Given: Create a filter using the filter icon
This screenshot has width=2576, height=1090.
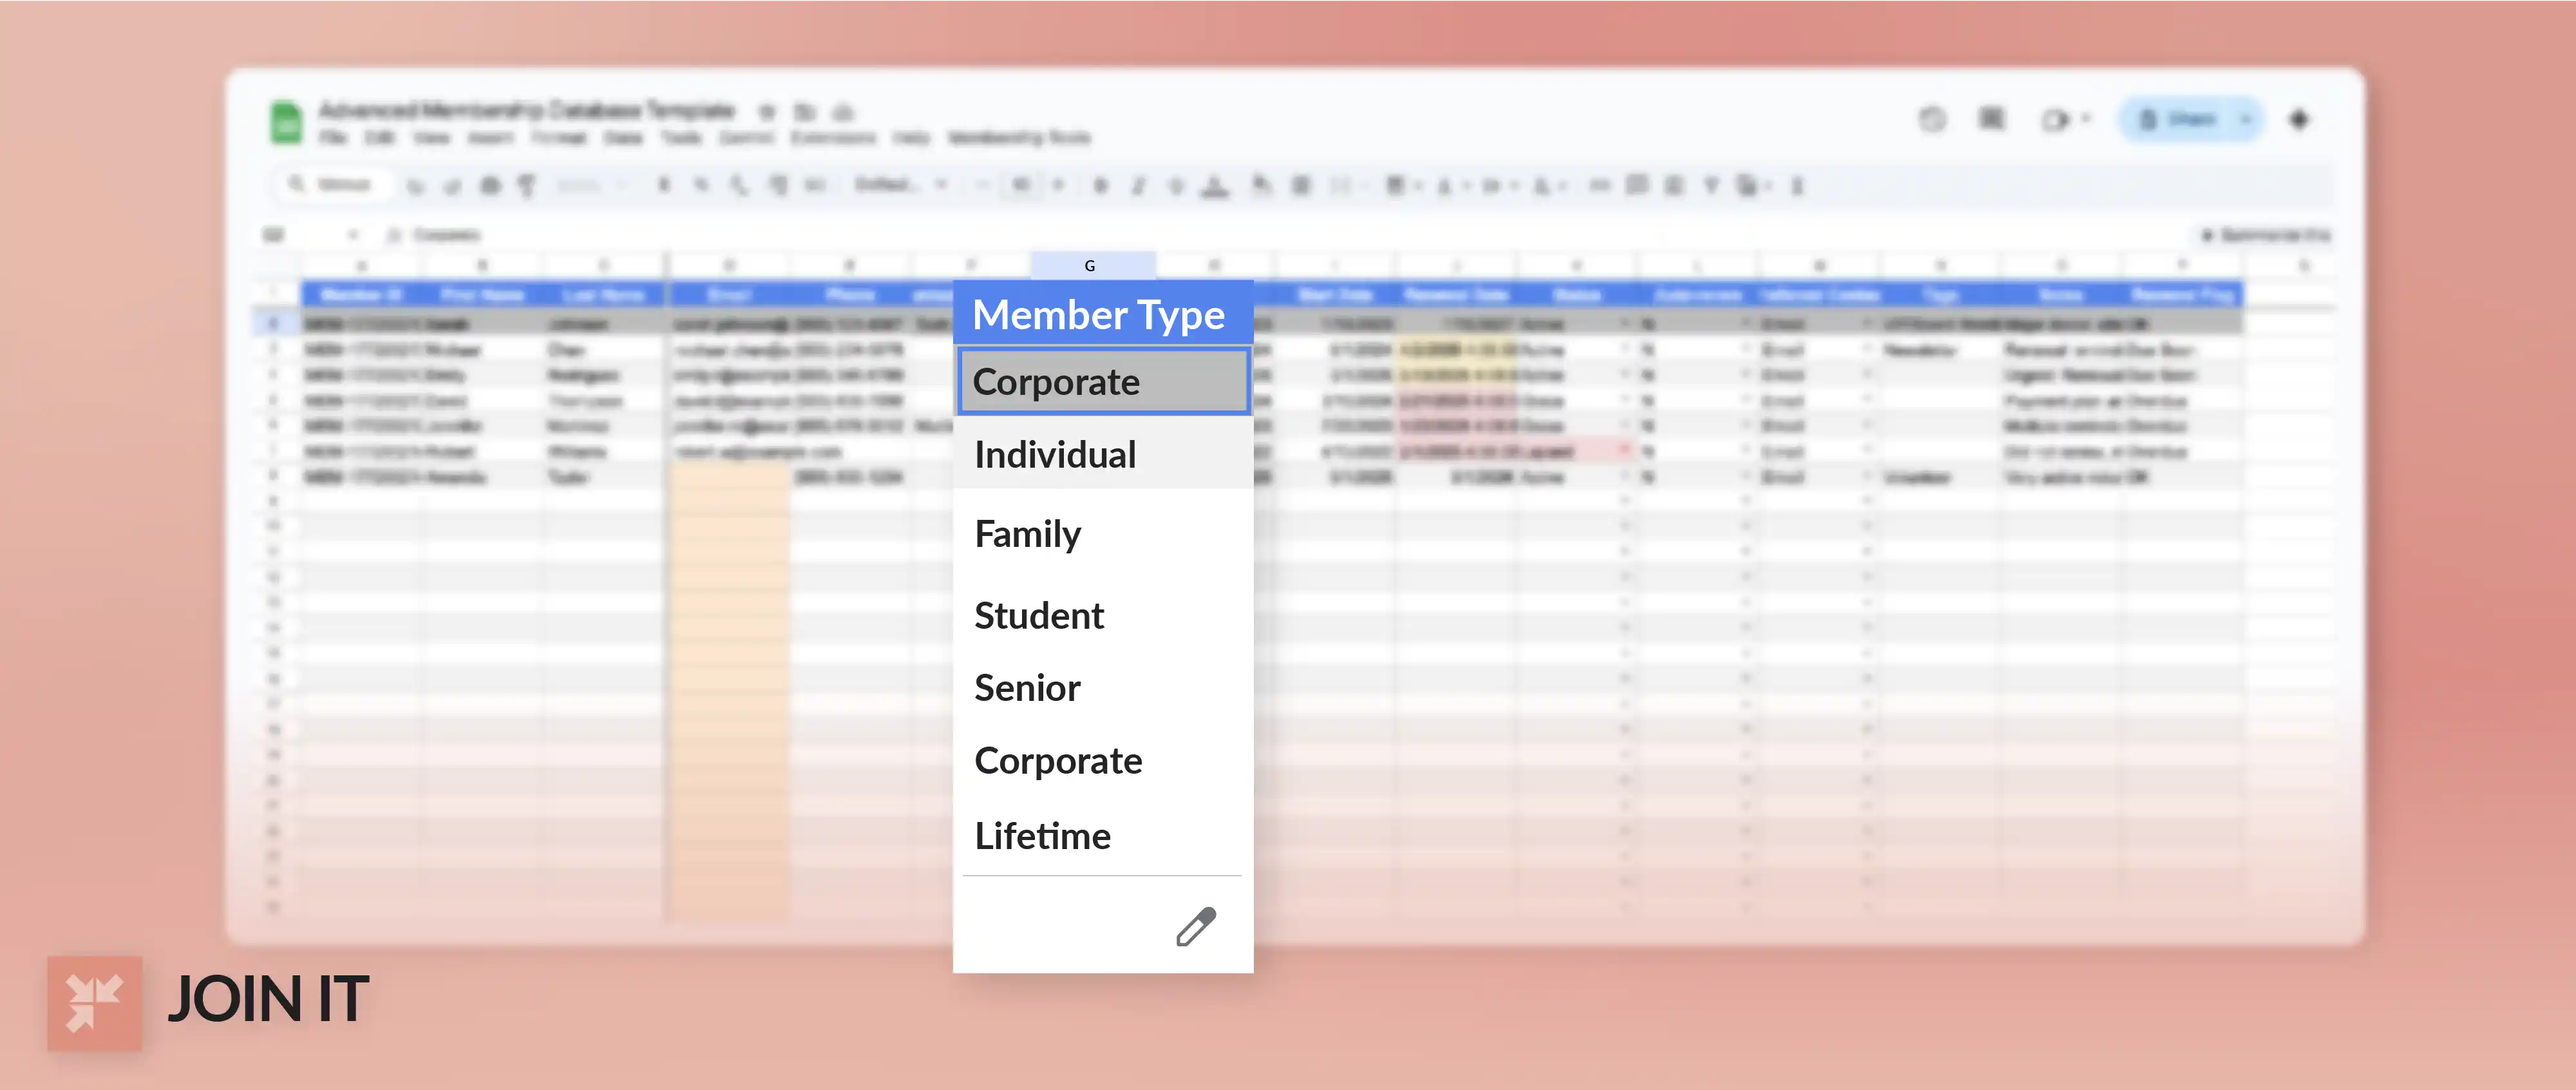Looking at the screenshot, I should coord(1711,185).
